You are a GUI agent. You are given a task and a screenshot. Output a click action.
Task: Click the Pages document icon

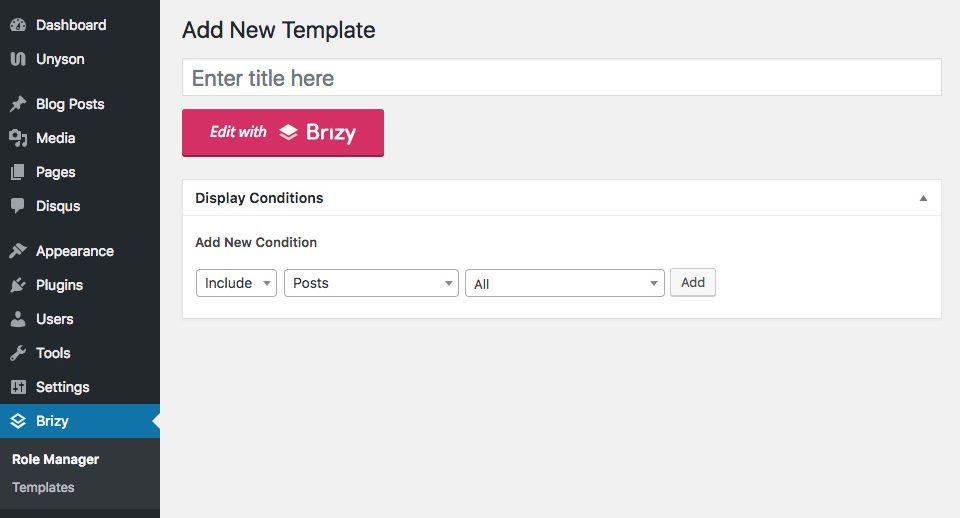click(18, 172)
